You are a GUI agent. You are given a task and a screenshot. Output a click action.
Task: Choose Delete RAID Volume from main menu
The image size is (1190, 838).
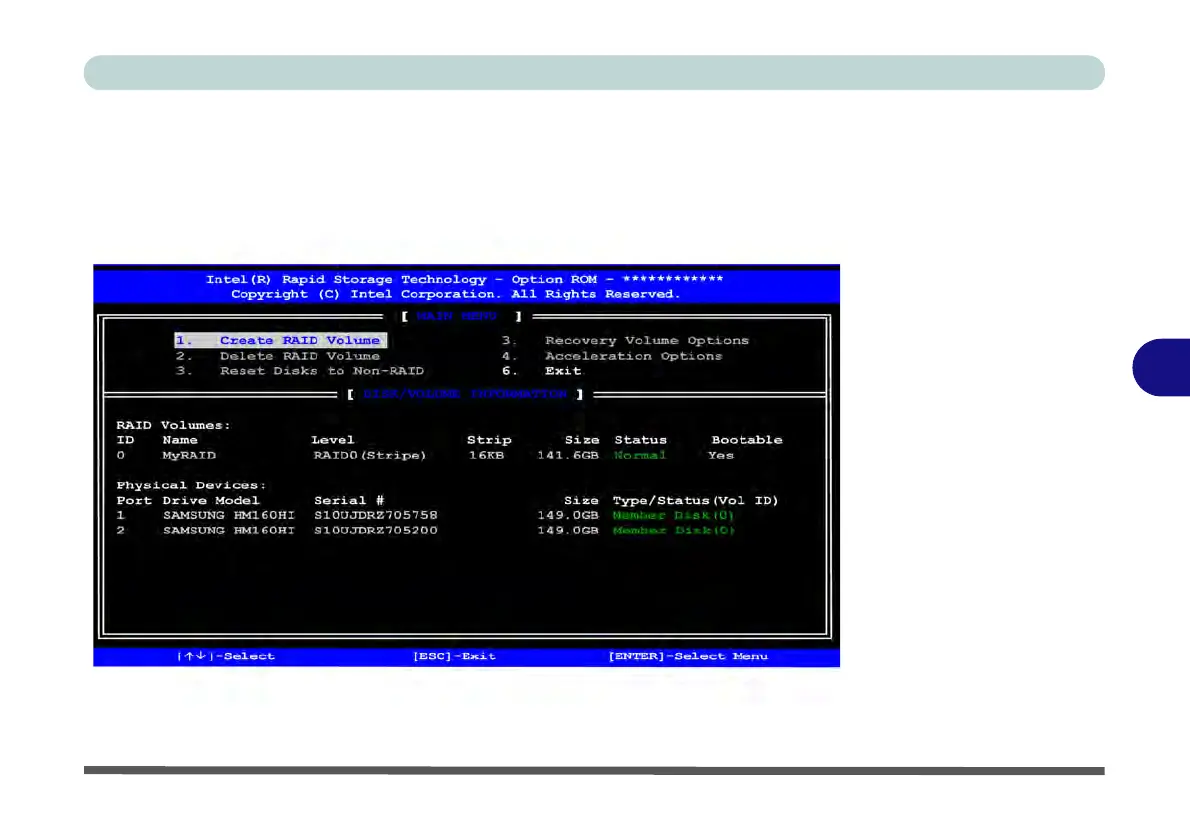tap(299, 356)
